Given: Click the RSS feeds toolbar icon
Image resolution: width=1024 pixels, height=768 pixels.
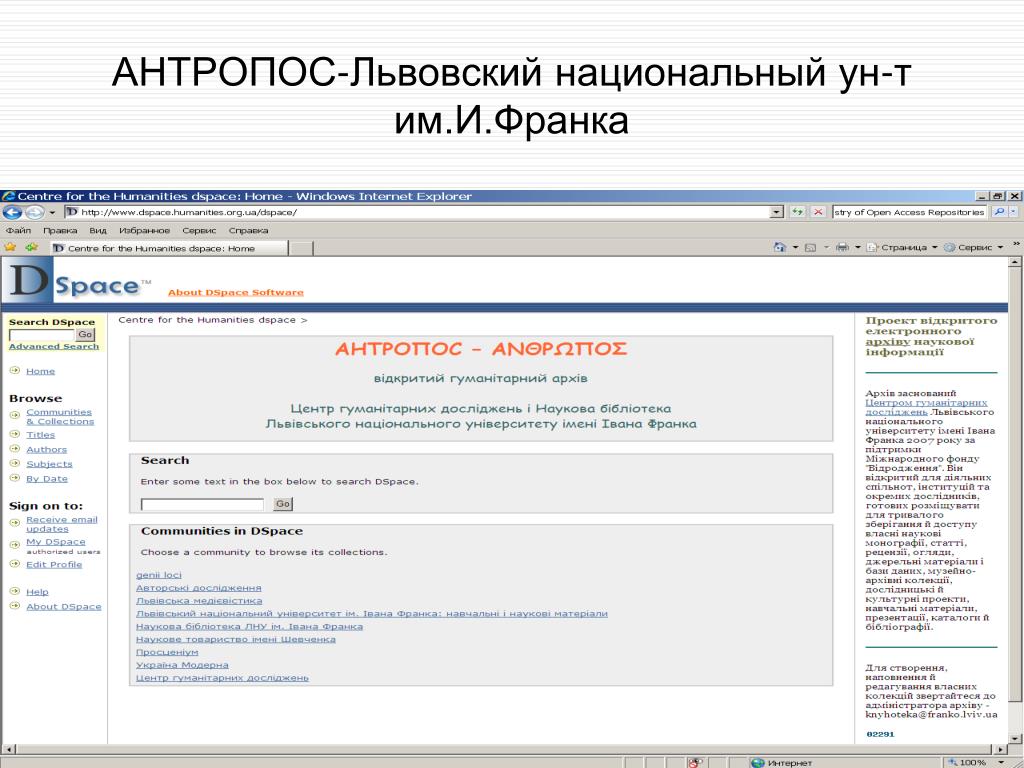Looking at the screenshot, I should [x=810, y=248].
